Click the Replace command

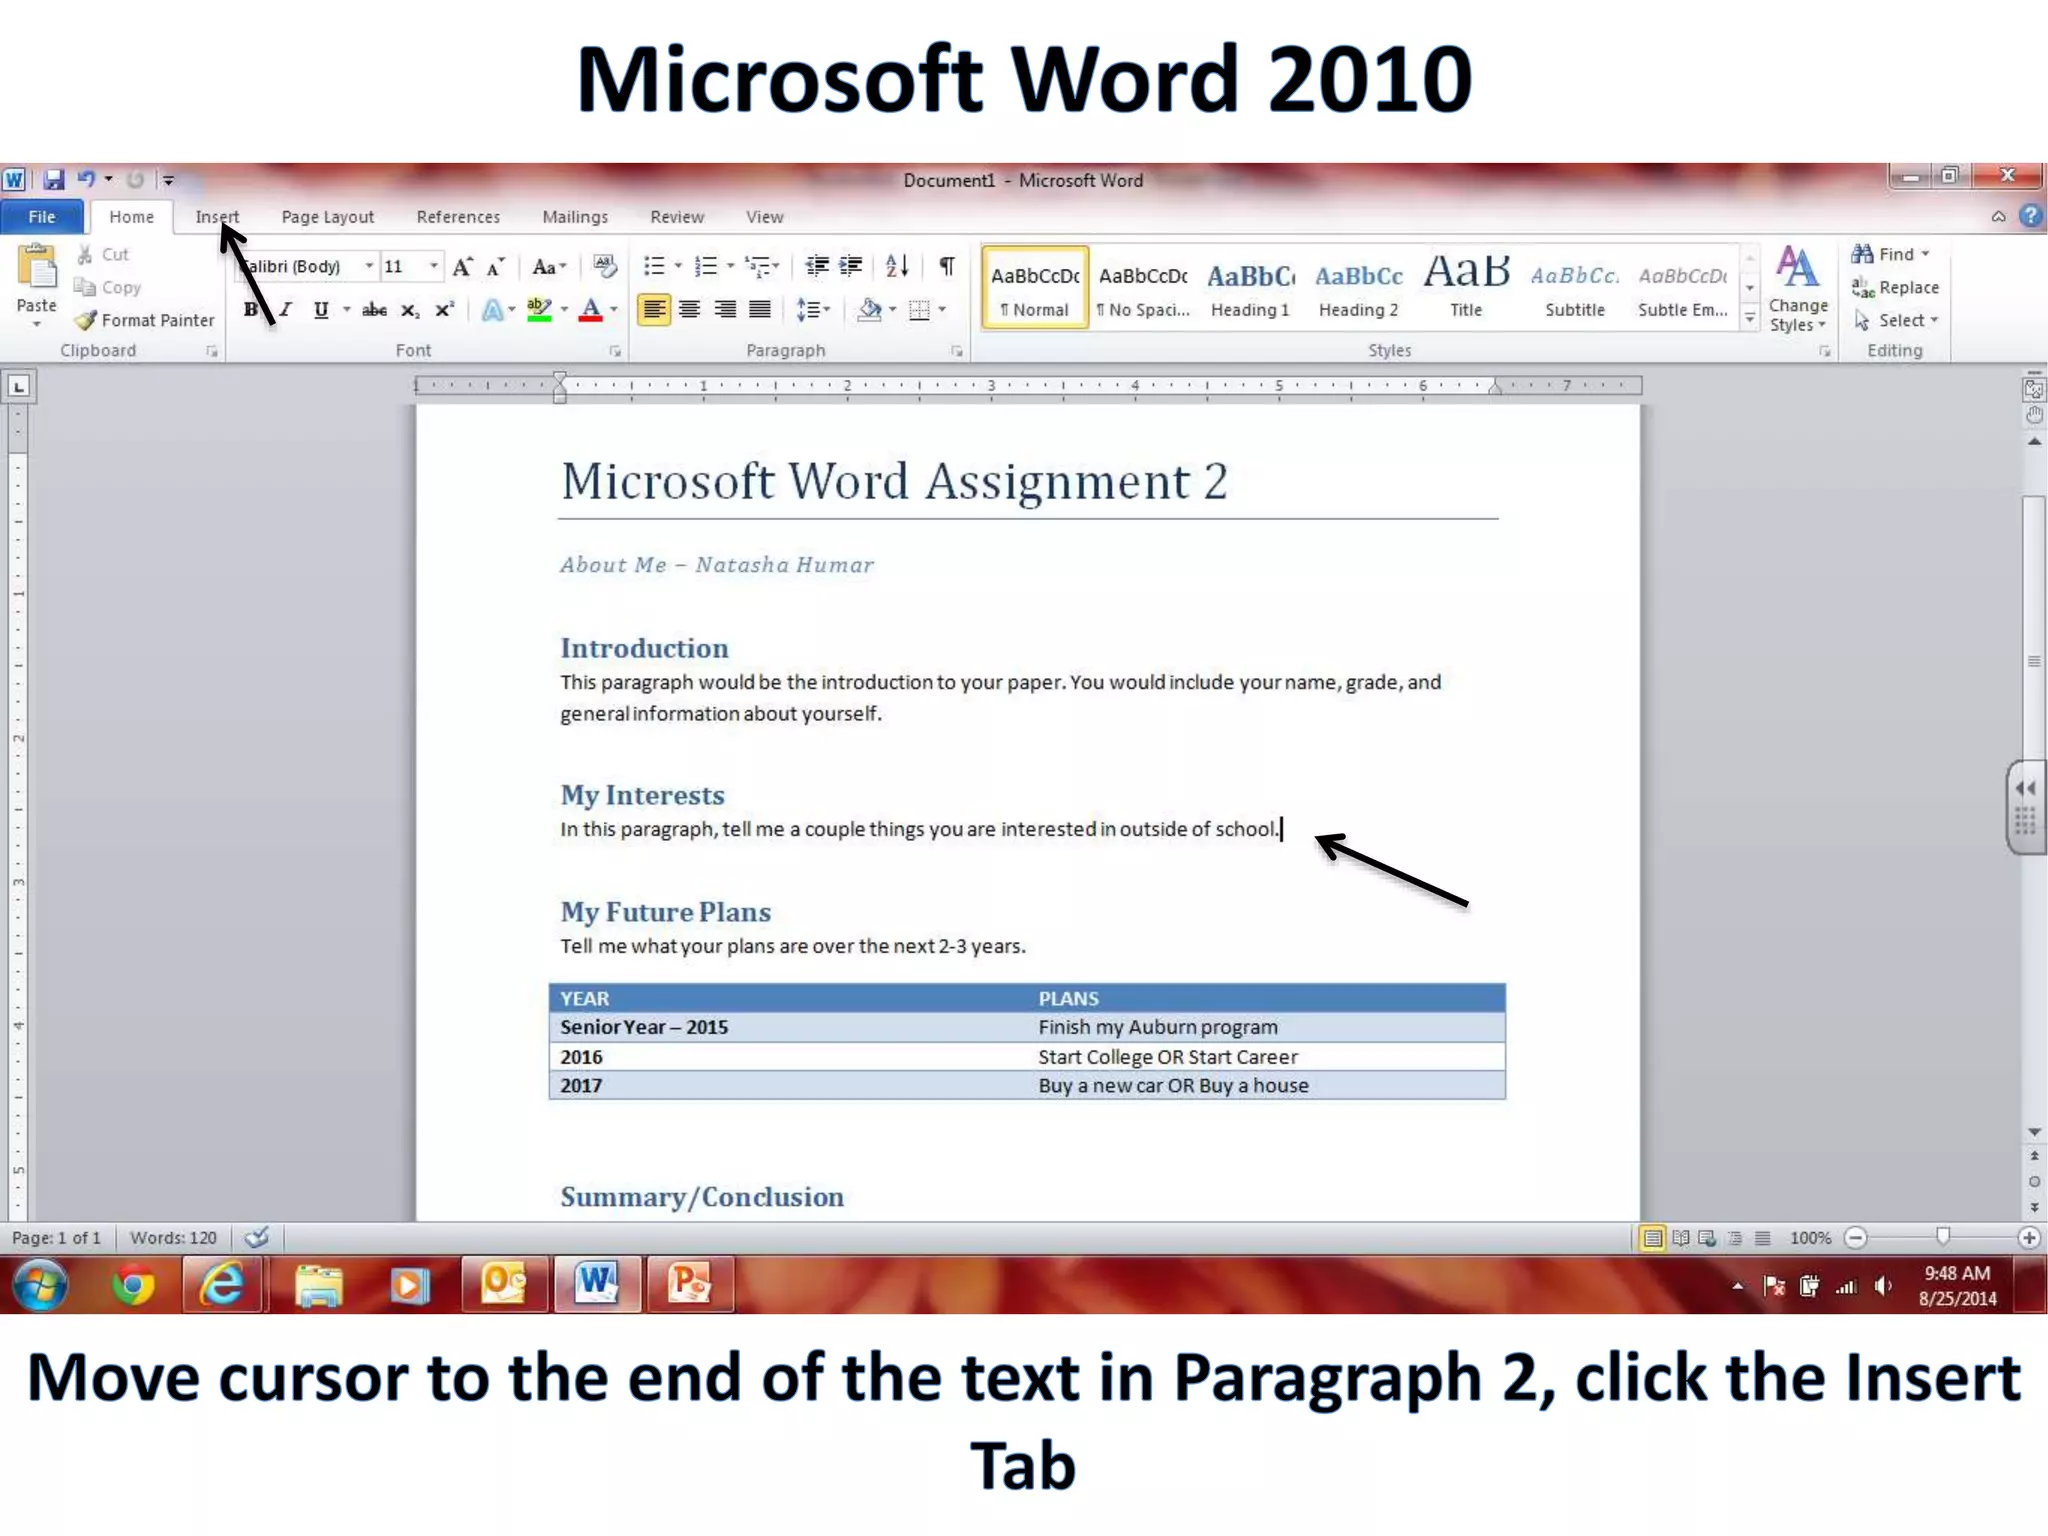pos(1895,287)
